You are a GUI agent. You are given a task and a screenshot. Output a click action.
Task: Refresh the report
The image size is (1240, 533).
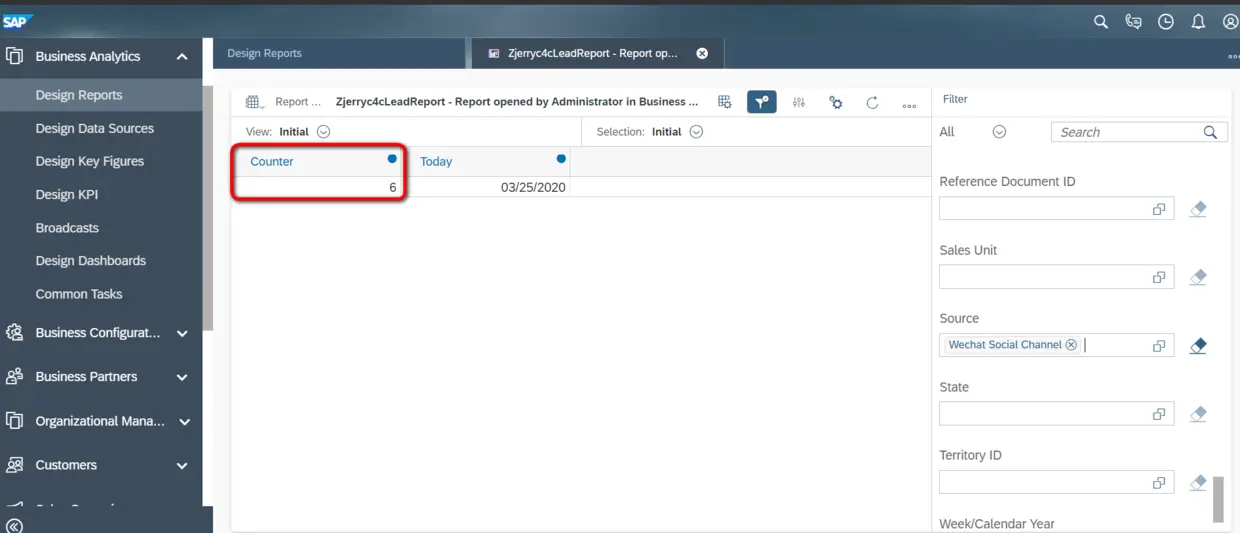pos(872,102)
